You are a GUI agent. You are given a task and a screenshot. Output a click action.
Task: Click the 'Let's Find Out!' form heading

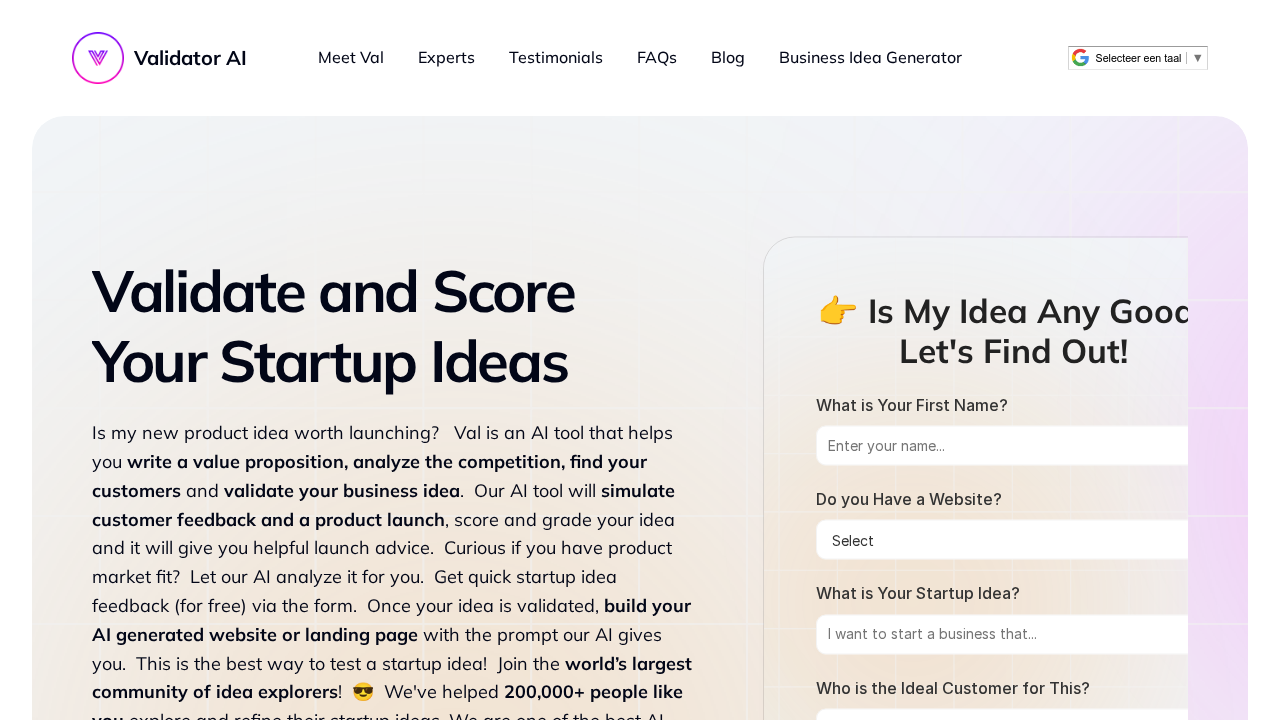point(1013,352)
